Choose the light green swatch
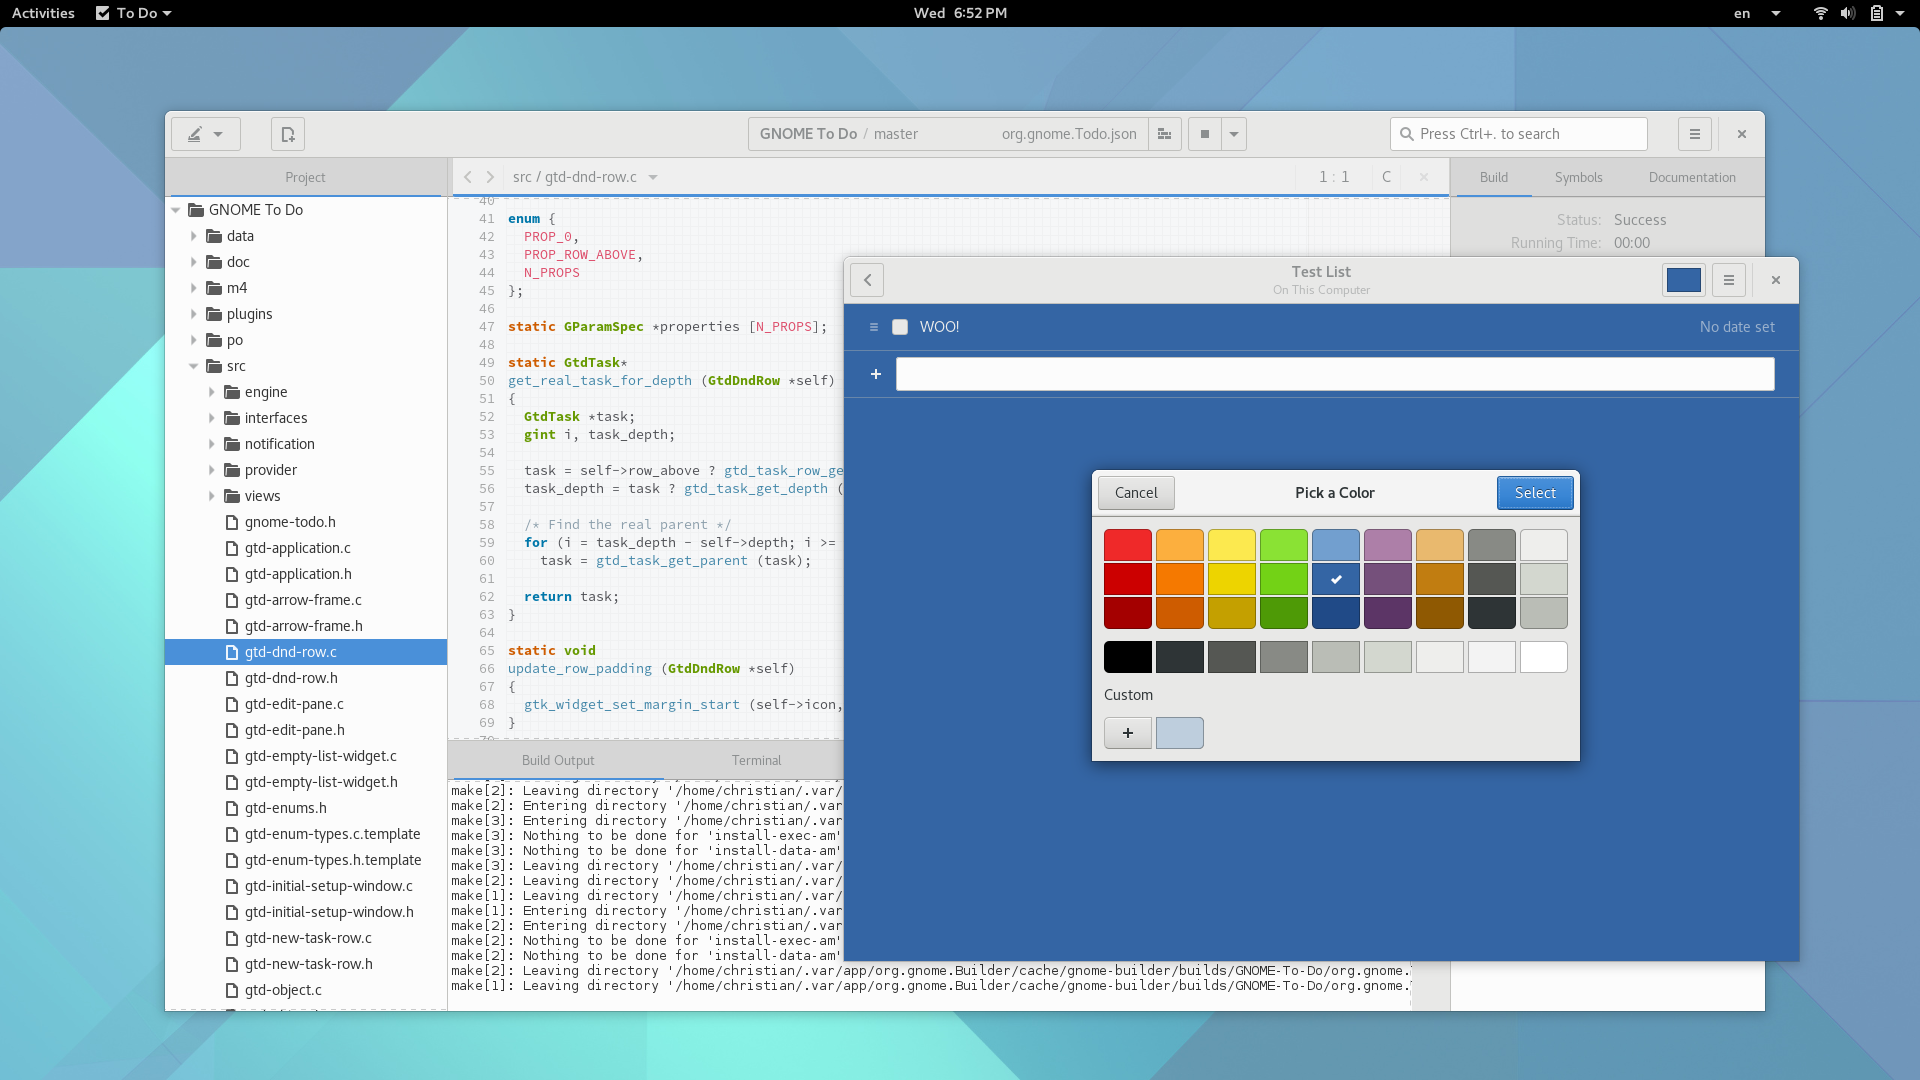Screen dimensions: 1920x1080 (x=1284, y=545)
